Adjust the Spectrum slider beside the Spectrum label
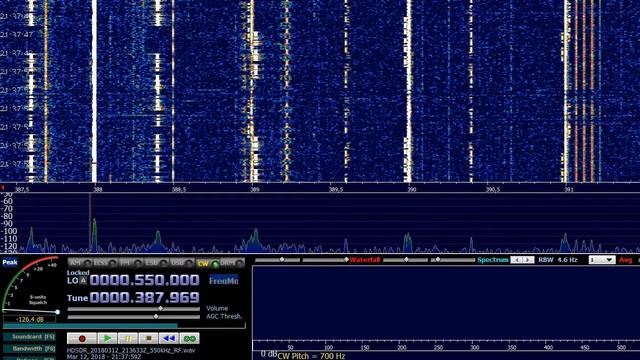This screenshot has height=360, width=640. point(453,260)
